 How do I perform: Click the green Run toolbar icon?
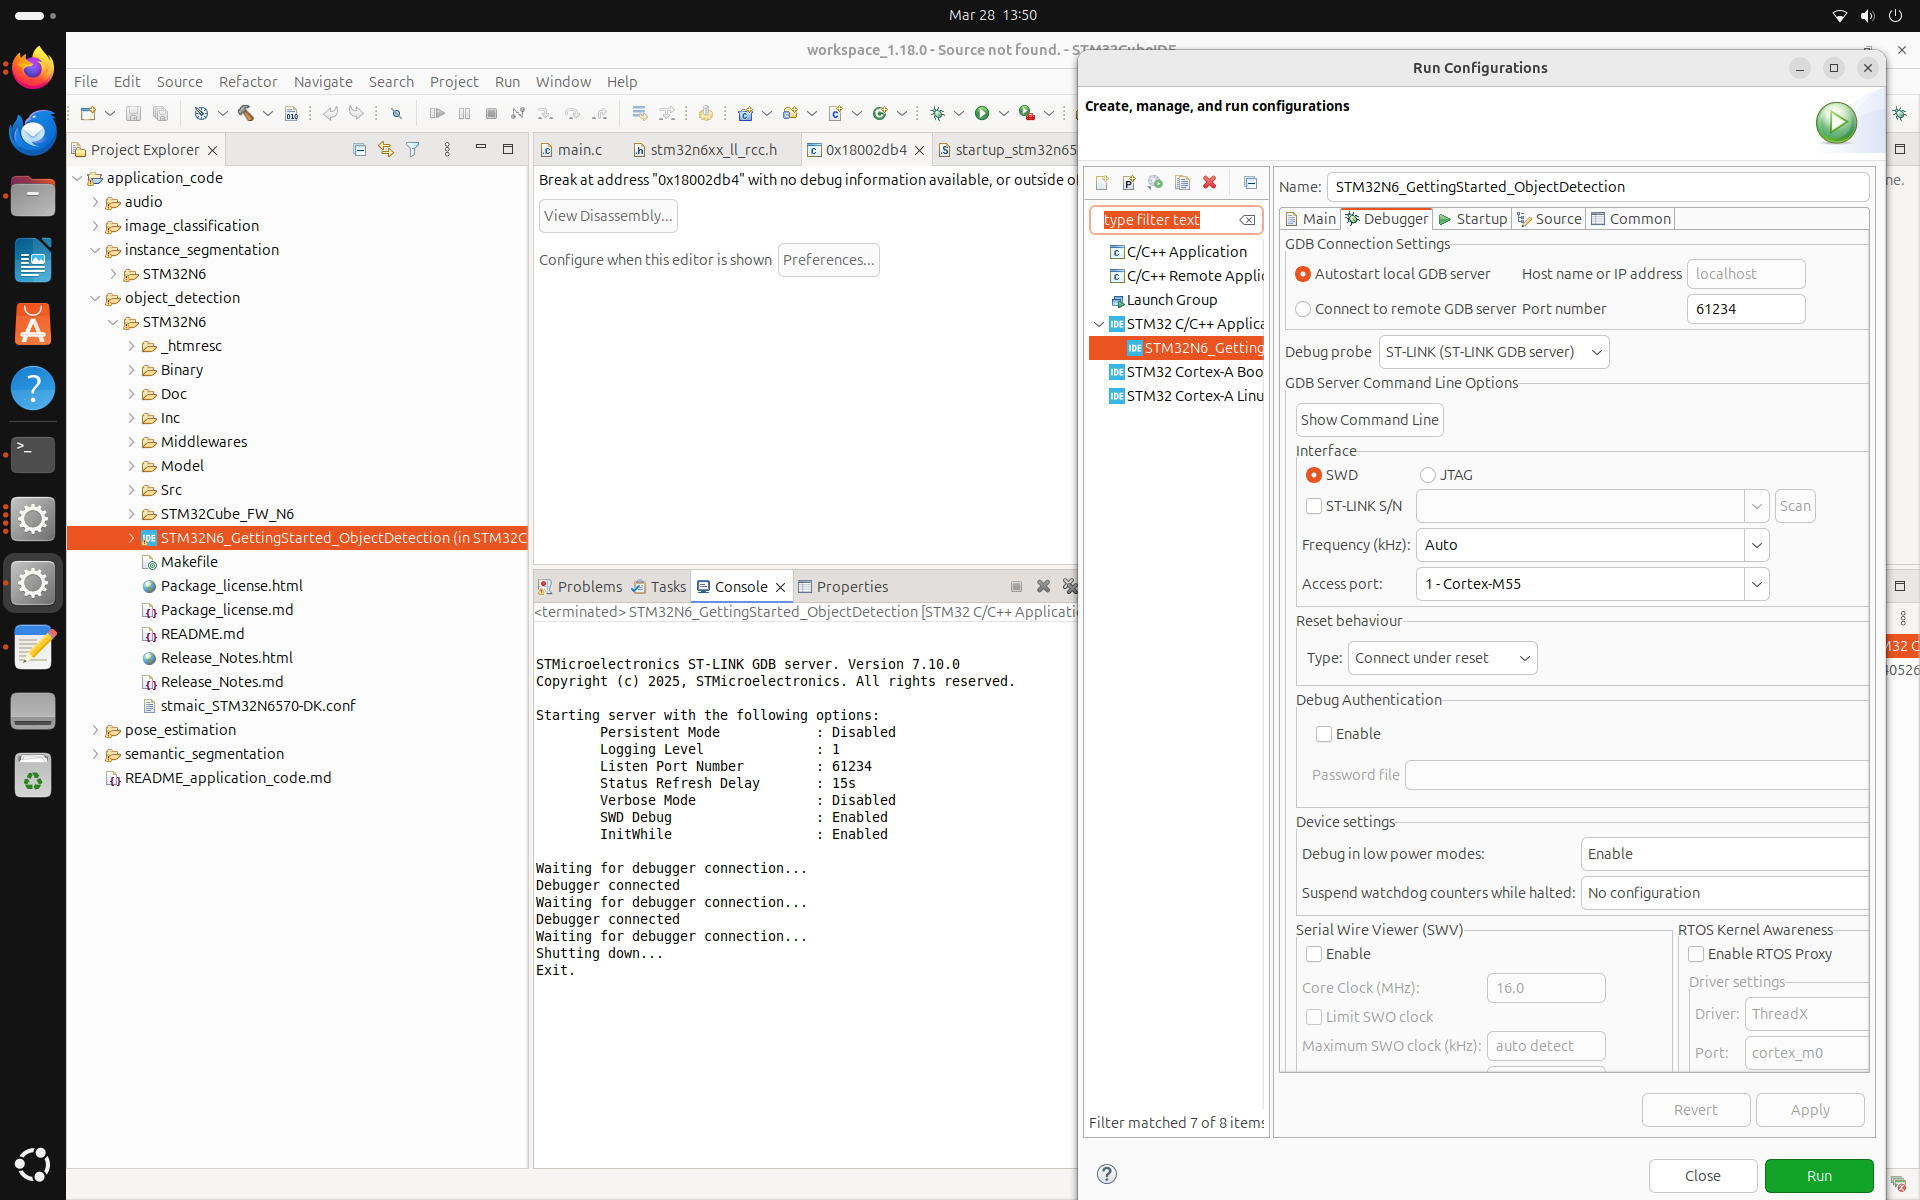[x=982, y=114]
